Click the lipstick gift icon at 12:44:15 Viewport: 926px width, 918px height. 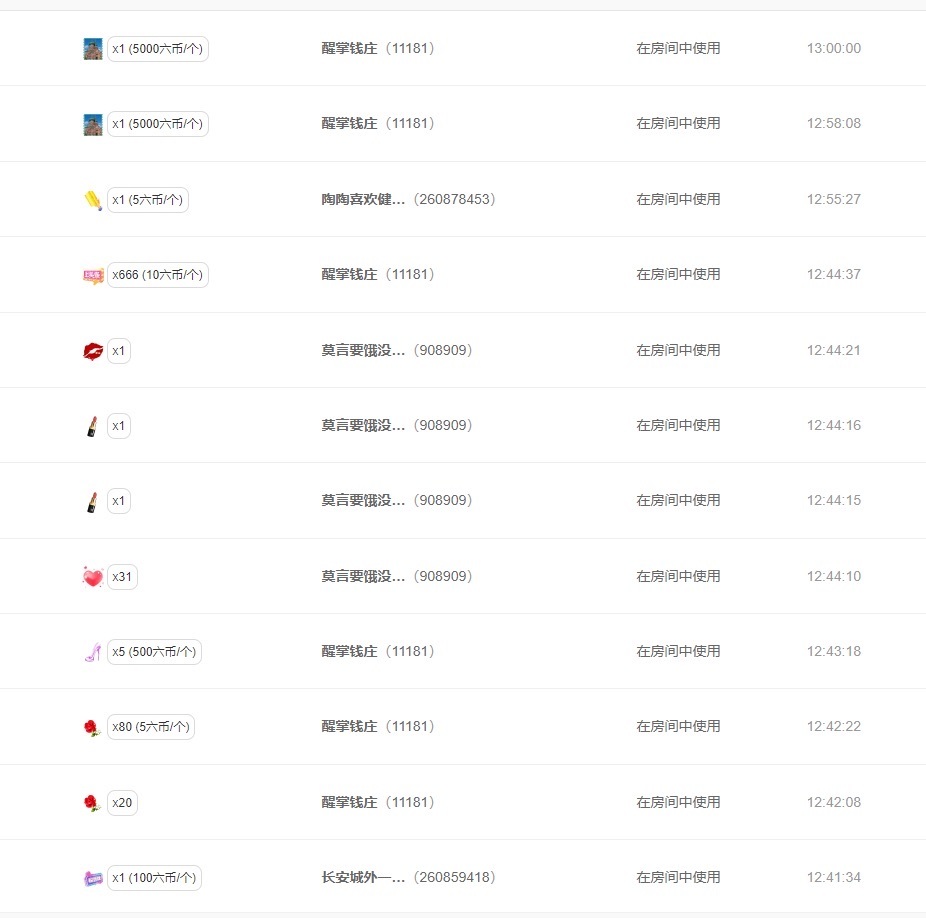[92, 502]
